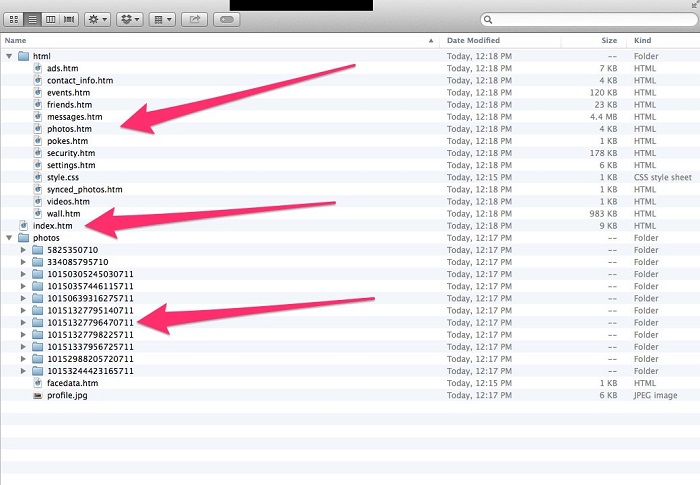Select index.htm file icon

pyautogui.click(x=24, y=225)
